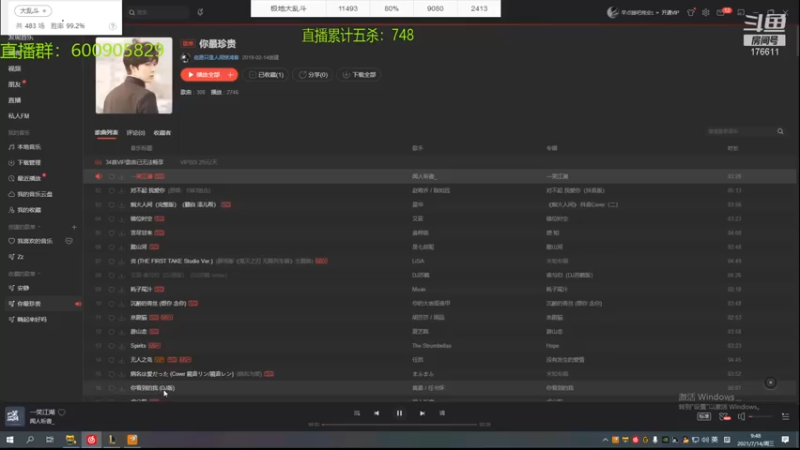Click the 分享(0) button

point(313,75)
